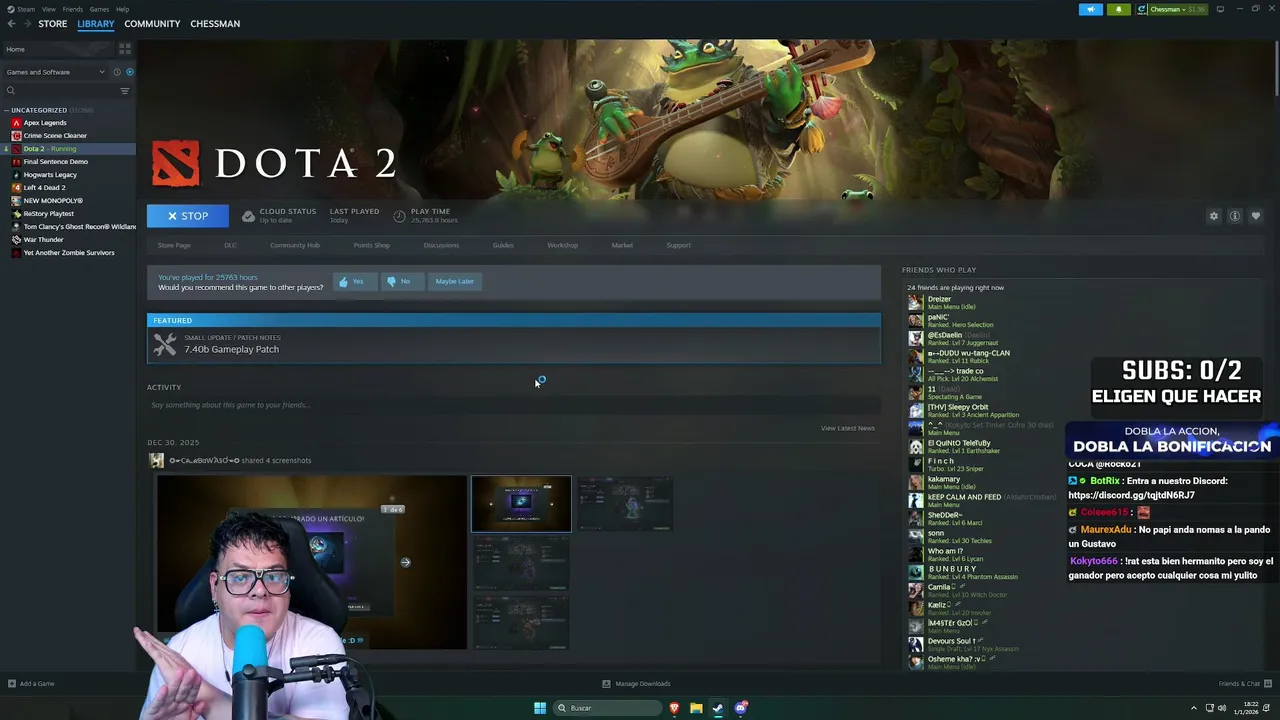Open the Support link
The width and height of the screenshot is (1280, 720).
678,245
